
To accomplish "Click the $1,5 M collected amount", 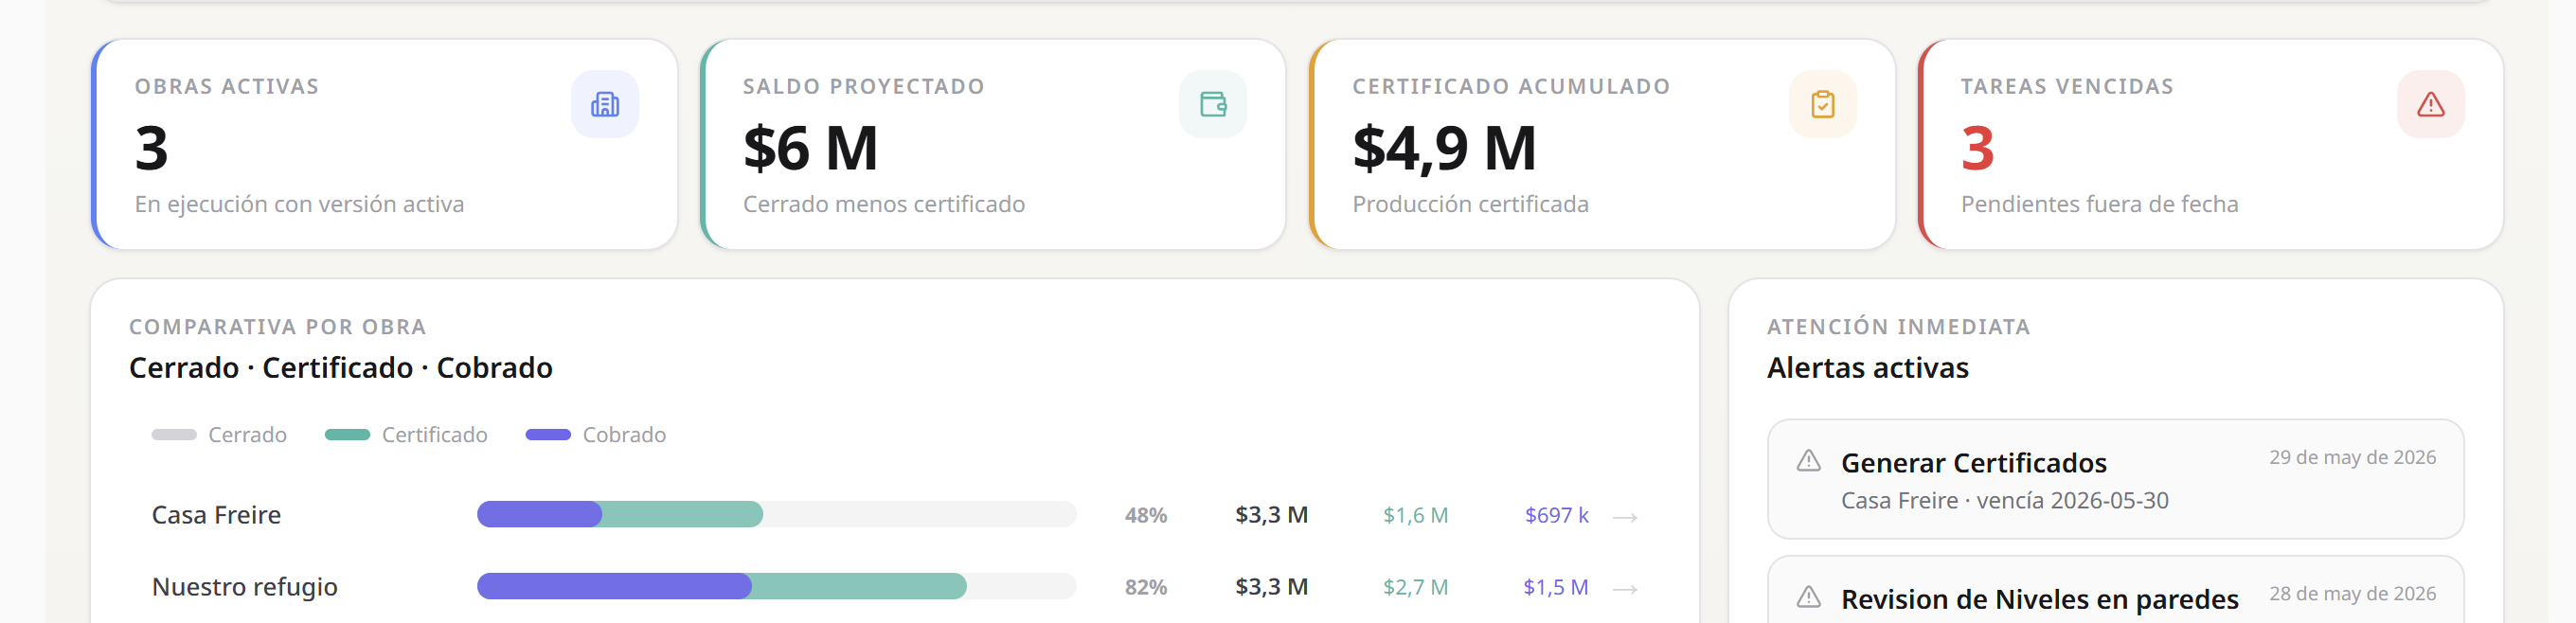I will [1556, 588].
